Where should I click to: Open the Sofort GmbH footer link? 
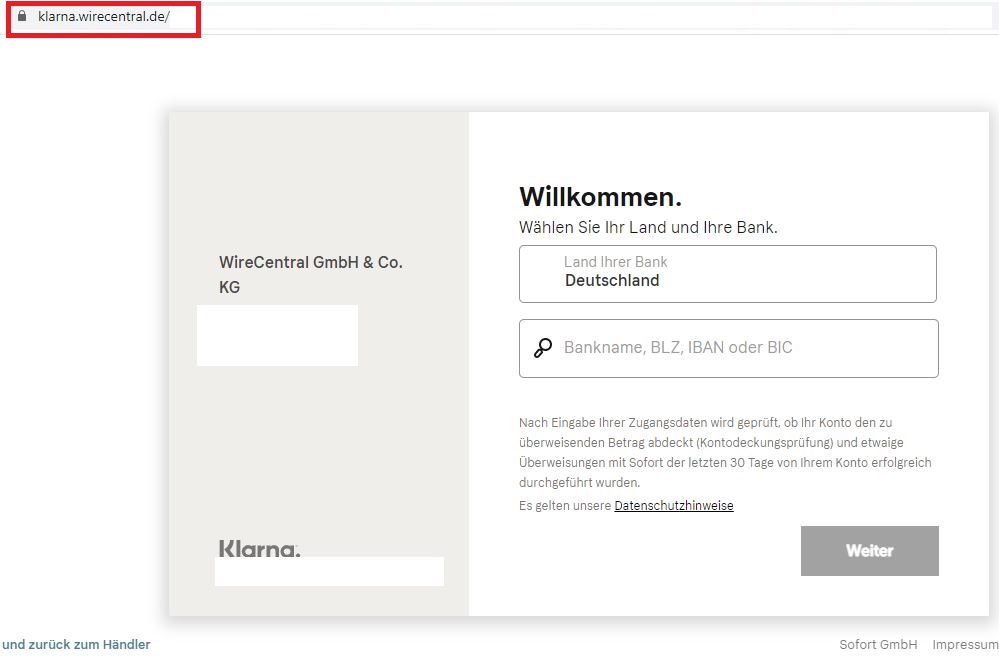click(878, 644)
